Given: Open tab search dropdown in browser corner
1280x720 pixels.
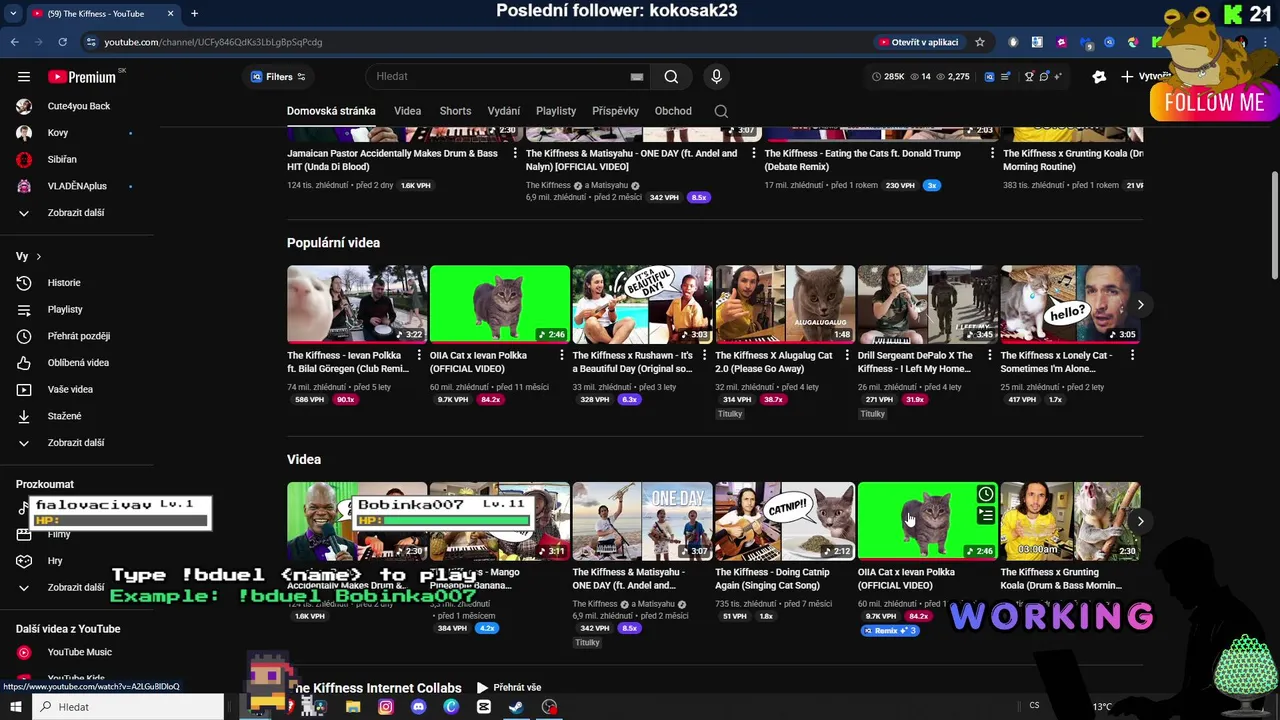Looking at the screenshot, I should coord(13,13).
